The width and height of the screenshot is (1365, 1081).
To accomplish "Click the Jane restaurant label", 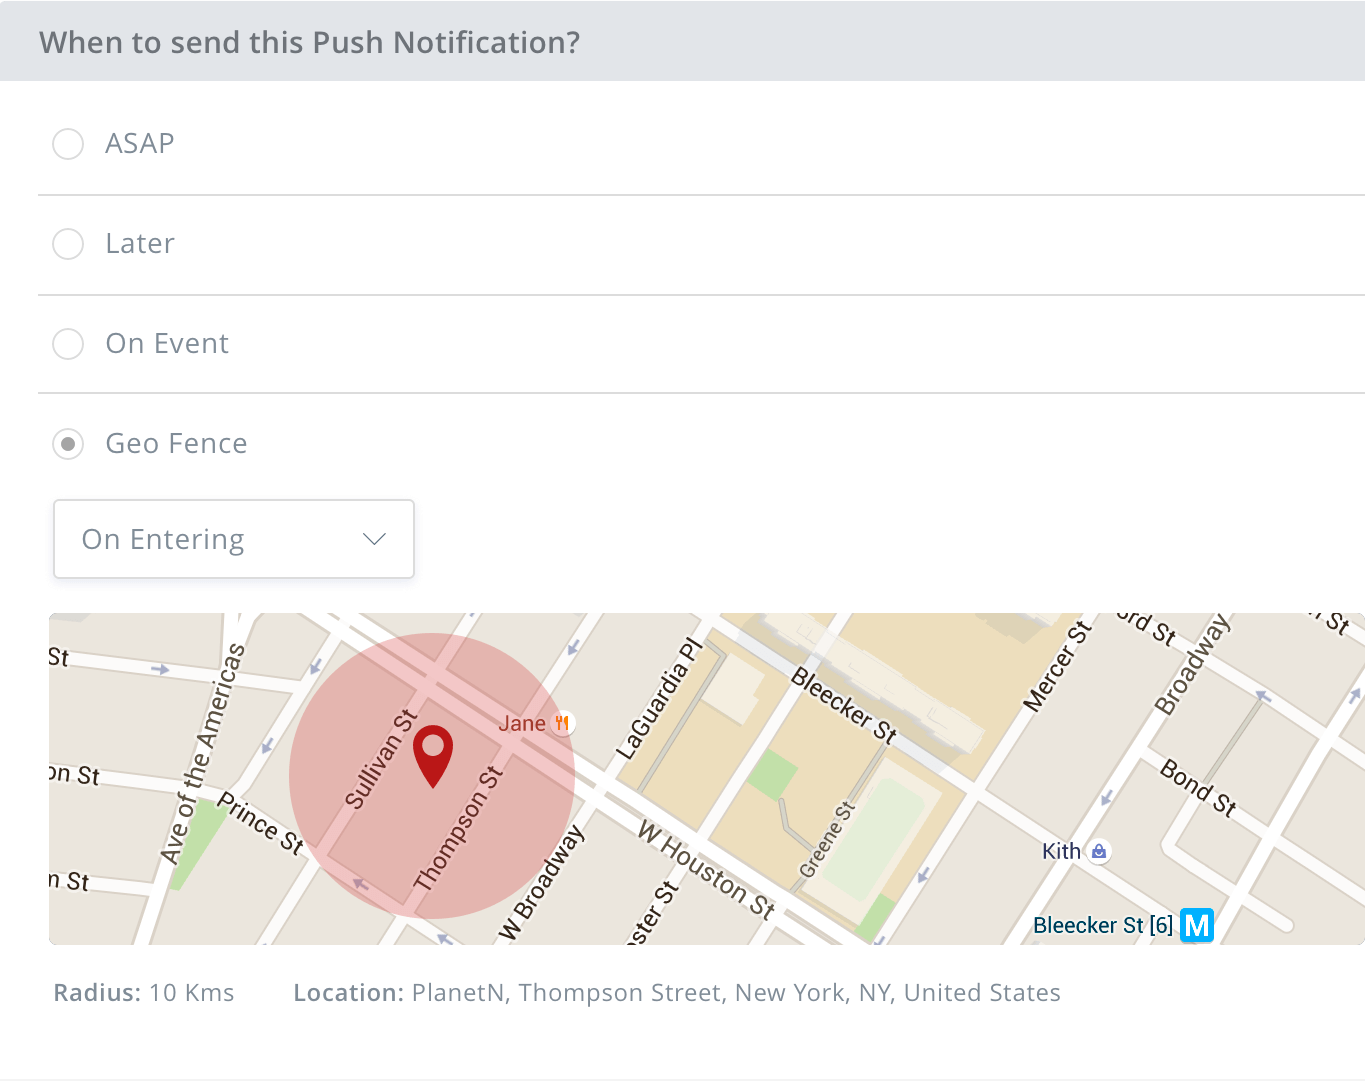I will [x=522, y=723].
